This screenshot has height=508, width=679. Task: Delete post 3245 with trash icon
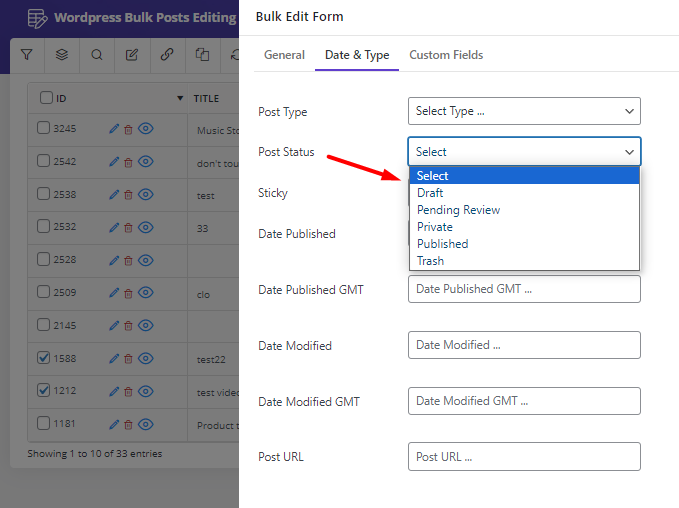[x=128, y=129]
